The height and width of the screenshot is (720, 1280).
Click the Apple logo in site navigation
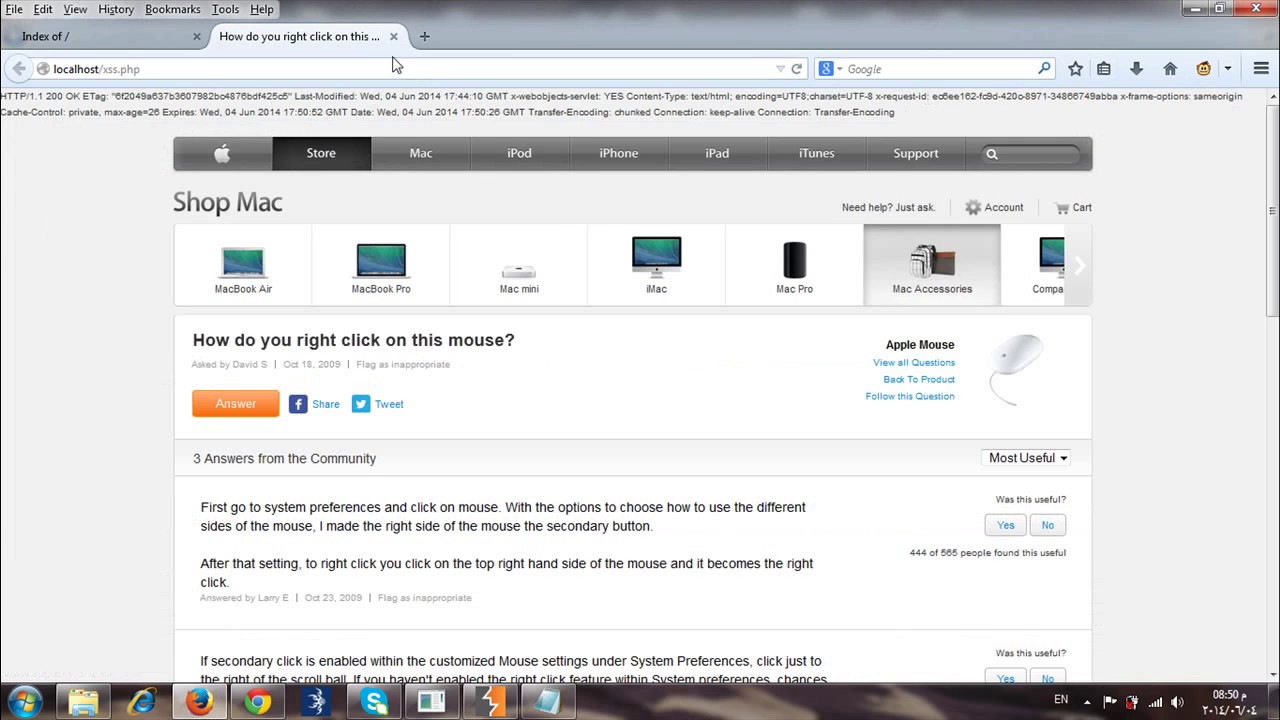click(222, 153)
